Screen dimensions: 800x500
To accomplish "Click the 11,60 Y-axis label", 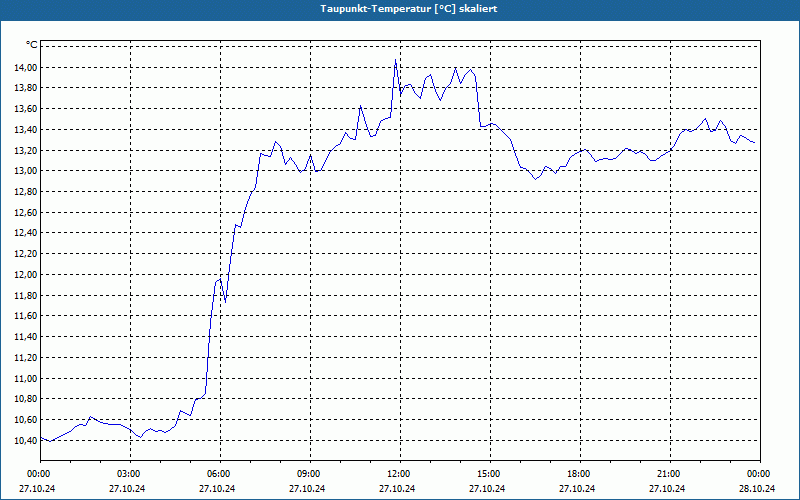I will [25, 316].
